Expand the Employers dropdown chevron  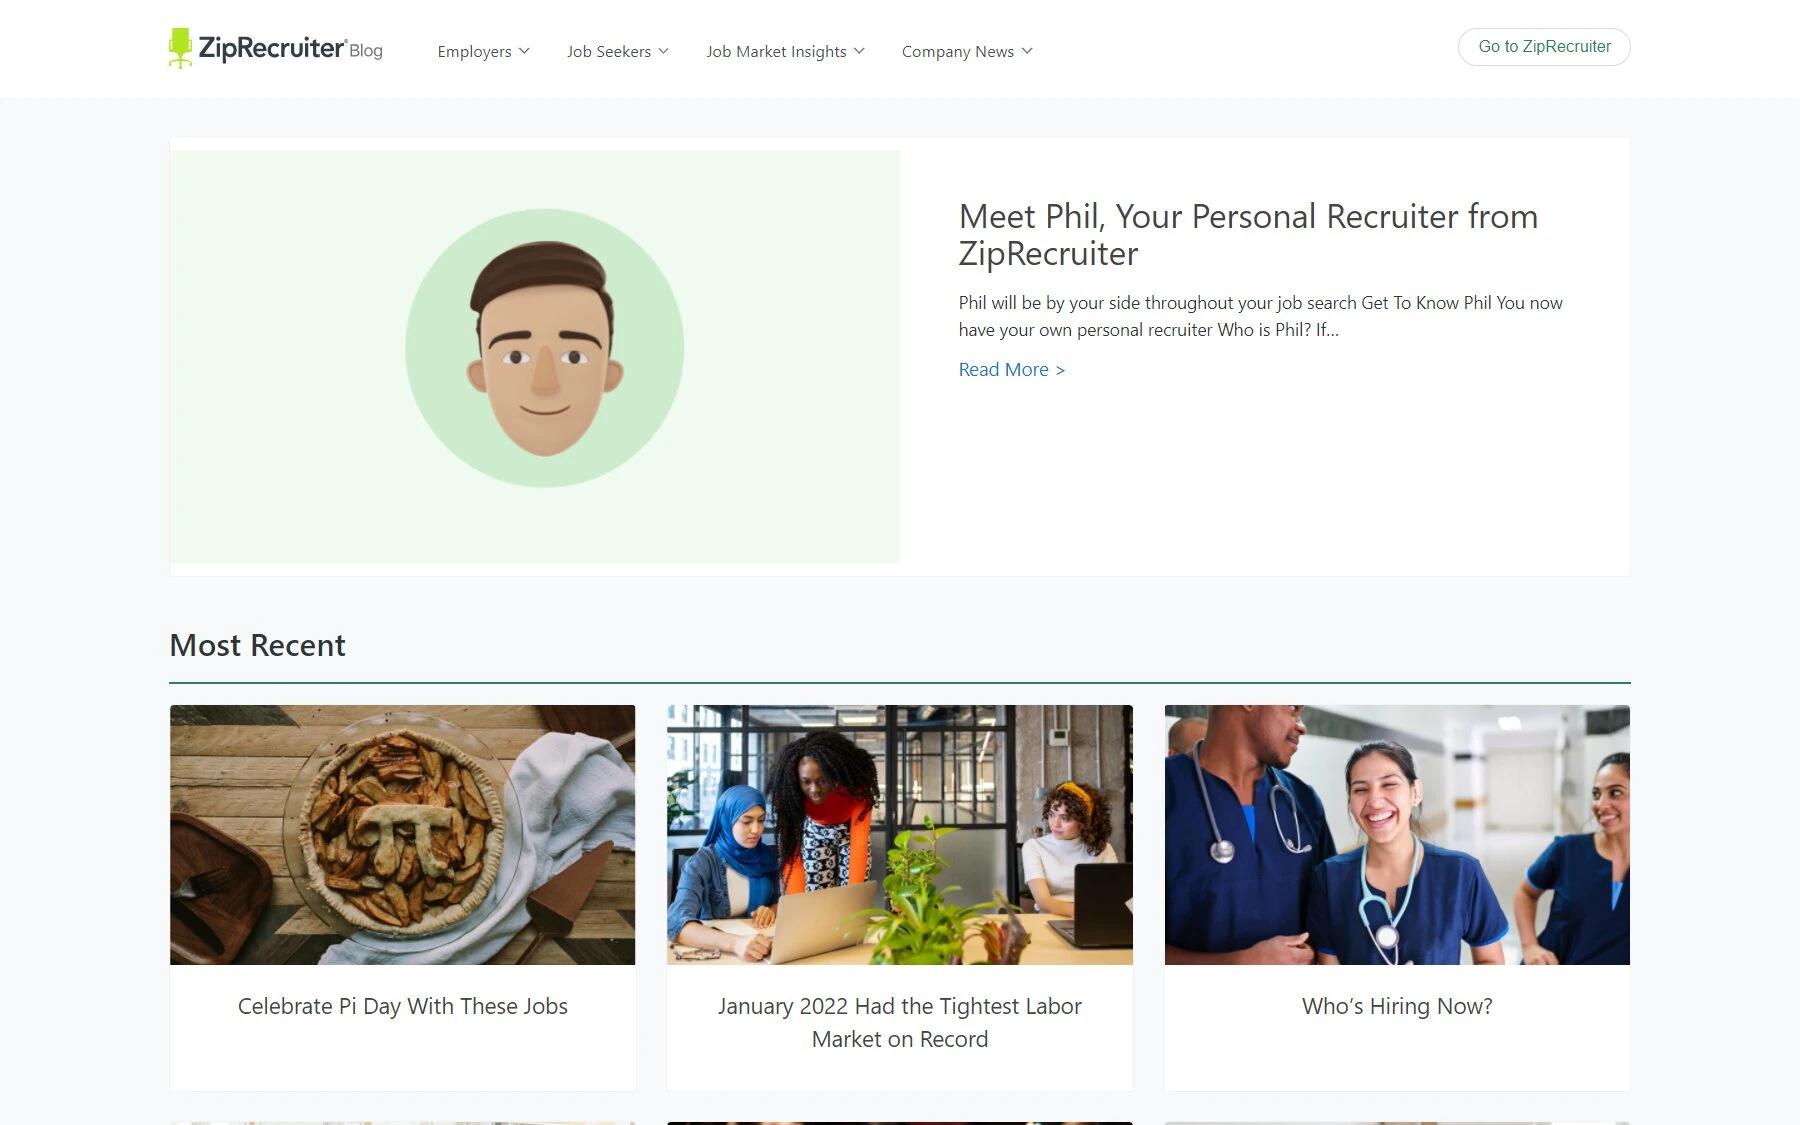point(524,51)
